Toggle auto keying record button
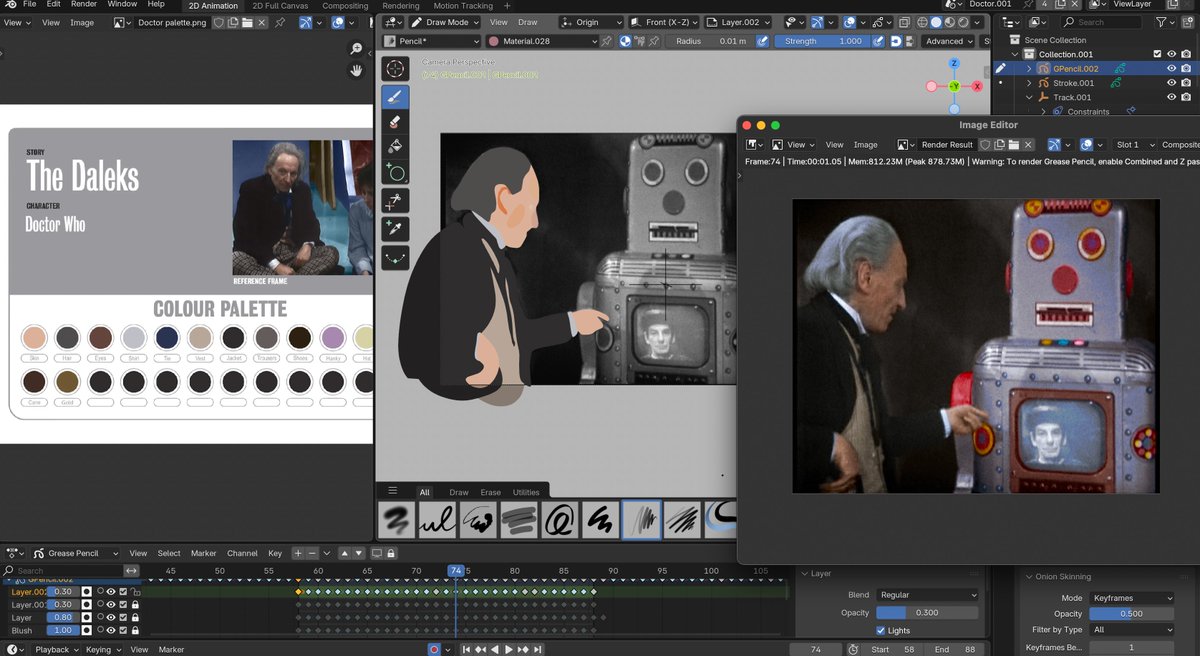The height and width of the screenshot is (656, 1200). click(434, 650)
